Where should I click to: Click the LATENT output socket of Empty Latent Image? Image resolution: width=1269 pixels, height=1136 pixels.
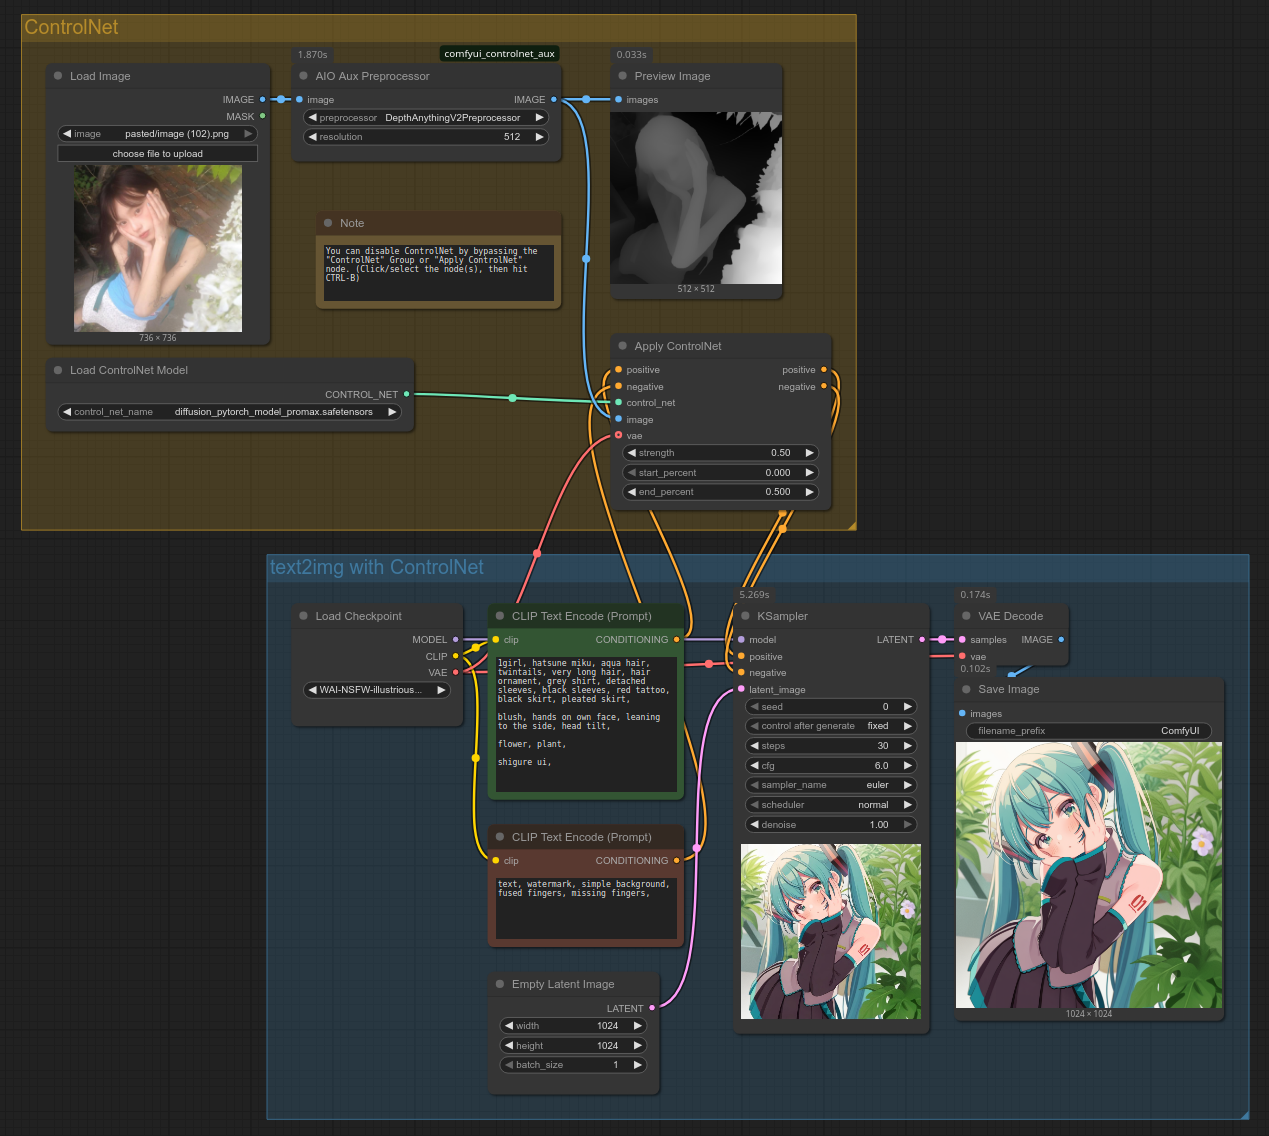(x=652, y=1008)
